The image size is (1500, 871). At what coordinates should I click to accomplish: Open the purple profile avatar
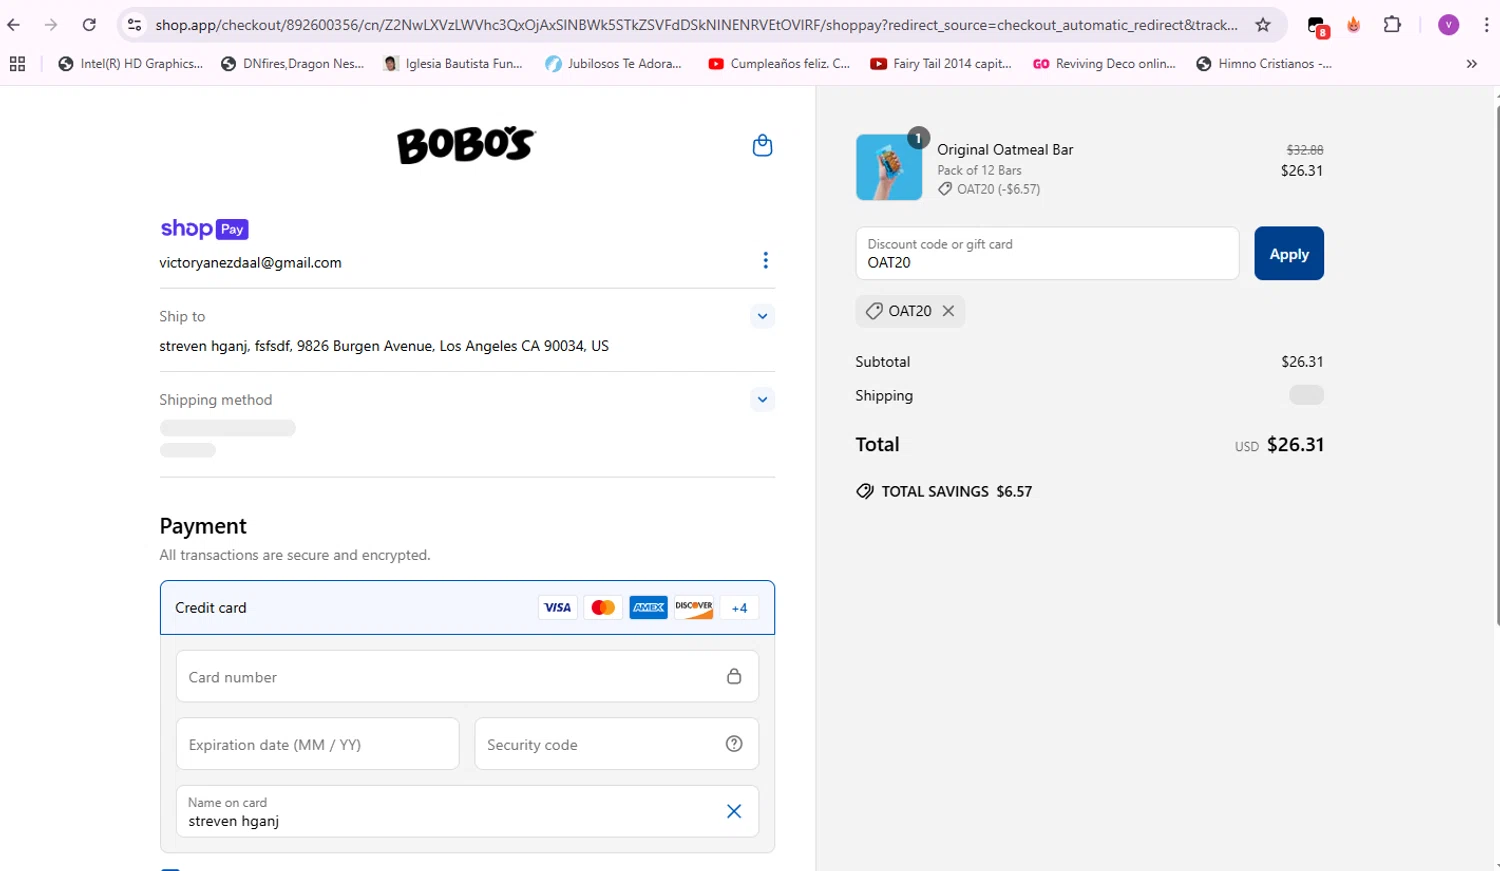[x=1448, y=25]
